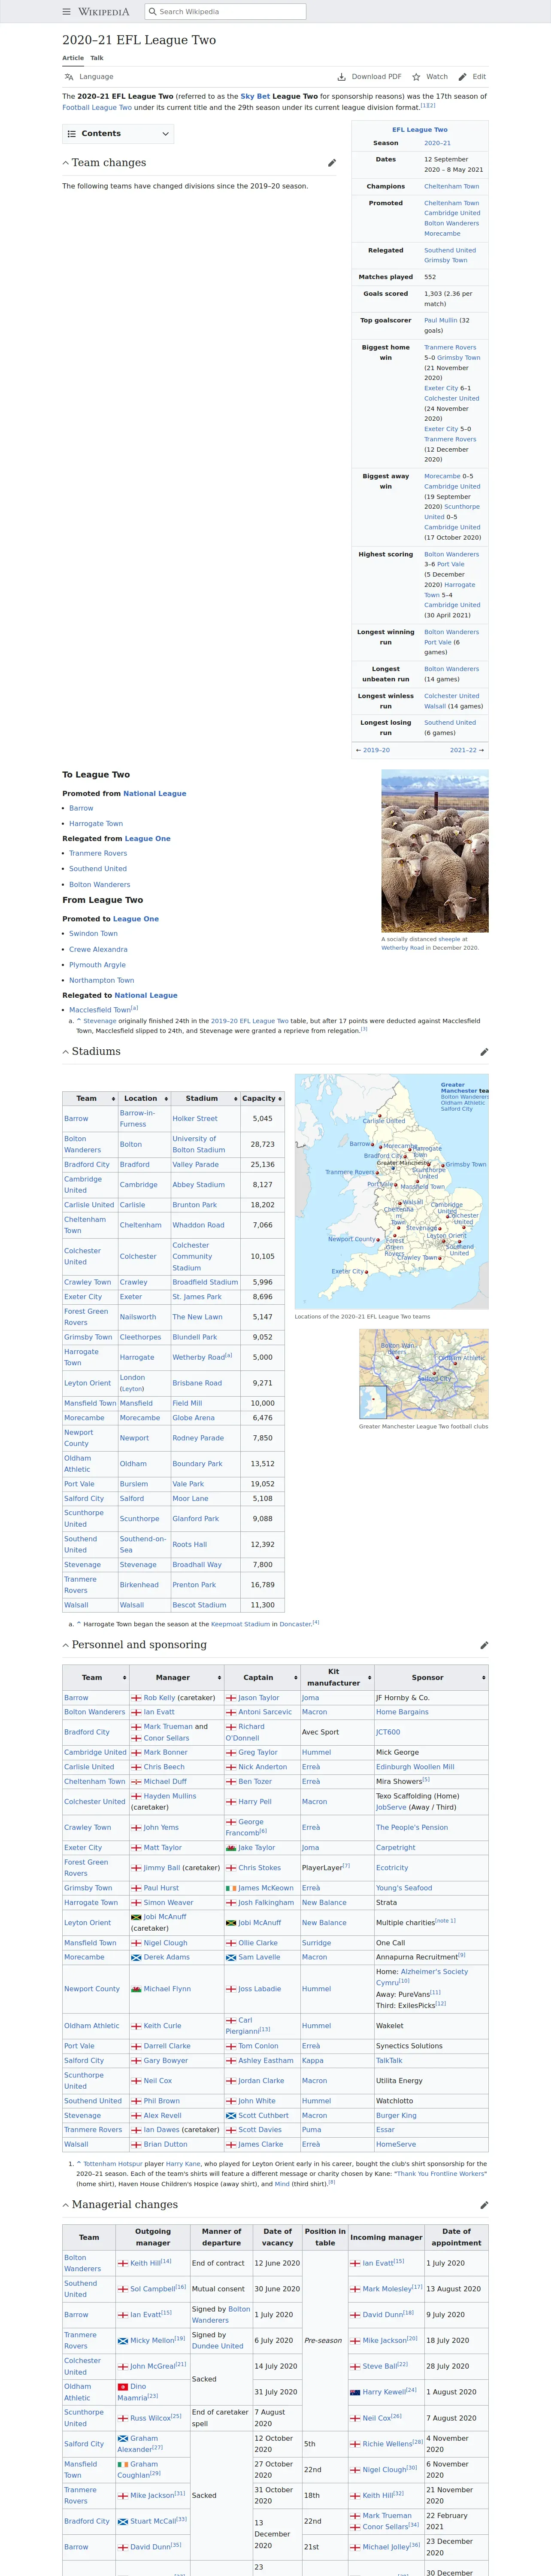The width and height of the screenshot is (551, 2576).
Task: Open the Keepmoat Stadium link
Action: point(240,1624)
